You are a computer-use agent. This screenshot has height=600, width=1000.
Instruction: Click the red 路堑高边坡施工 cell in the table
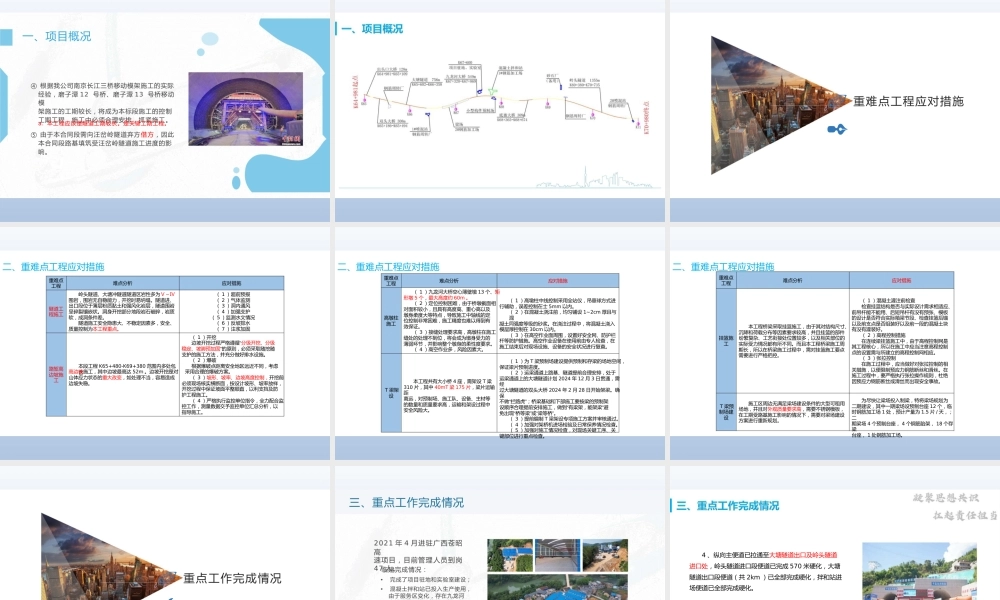pos(56,374)
